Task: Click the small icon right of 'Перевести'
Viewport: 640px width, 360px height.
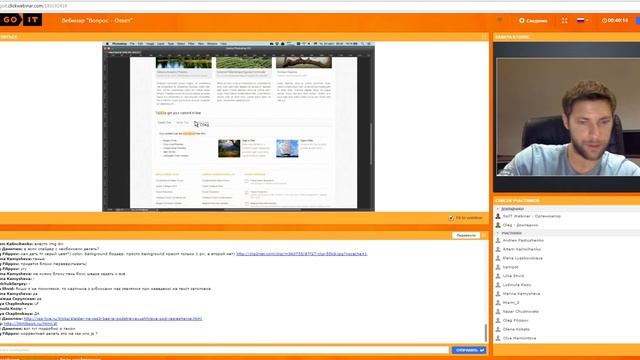Action: (484, 236)
